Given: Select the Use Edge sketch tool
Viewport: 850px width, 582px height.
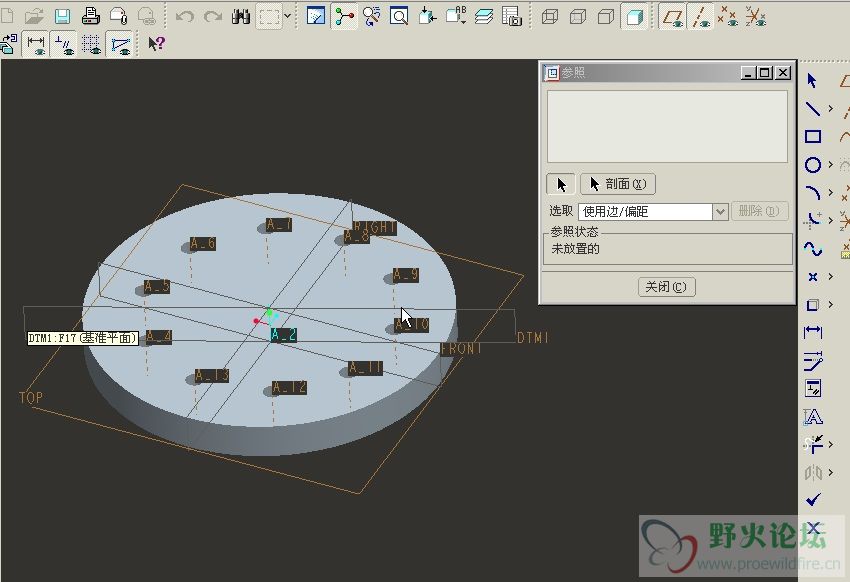Looking at the screenshot, I should click(x=813, y=305).
